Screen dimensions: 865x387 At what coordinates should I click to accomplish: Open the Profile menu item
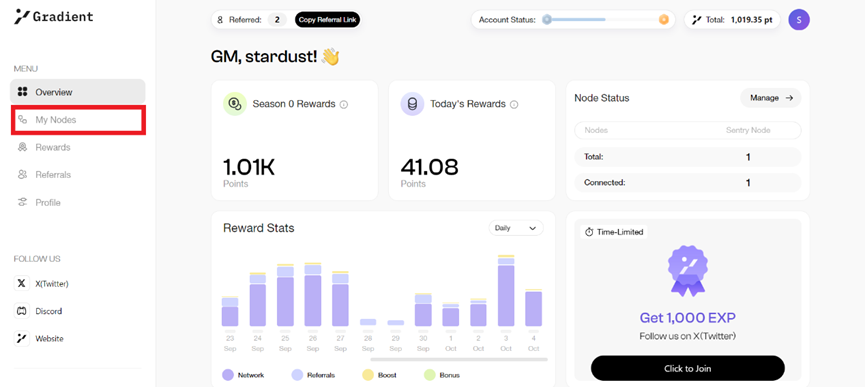coord(78,202)
